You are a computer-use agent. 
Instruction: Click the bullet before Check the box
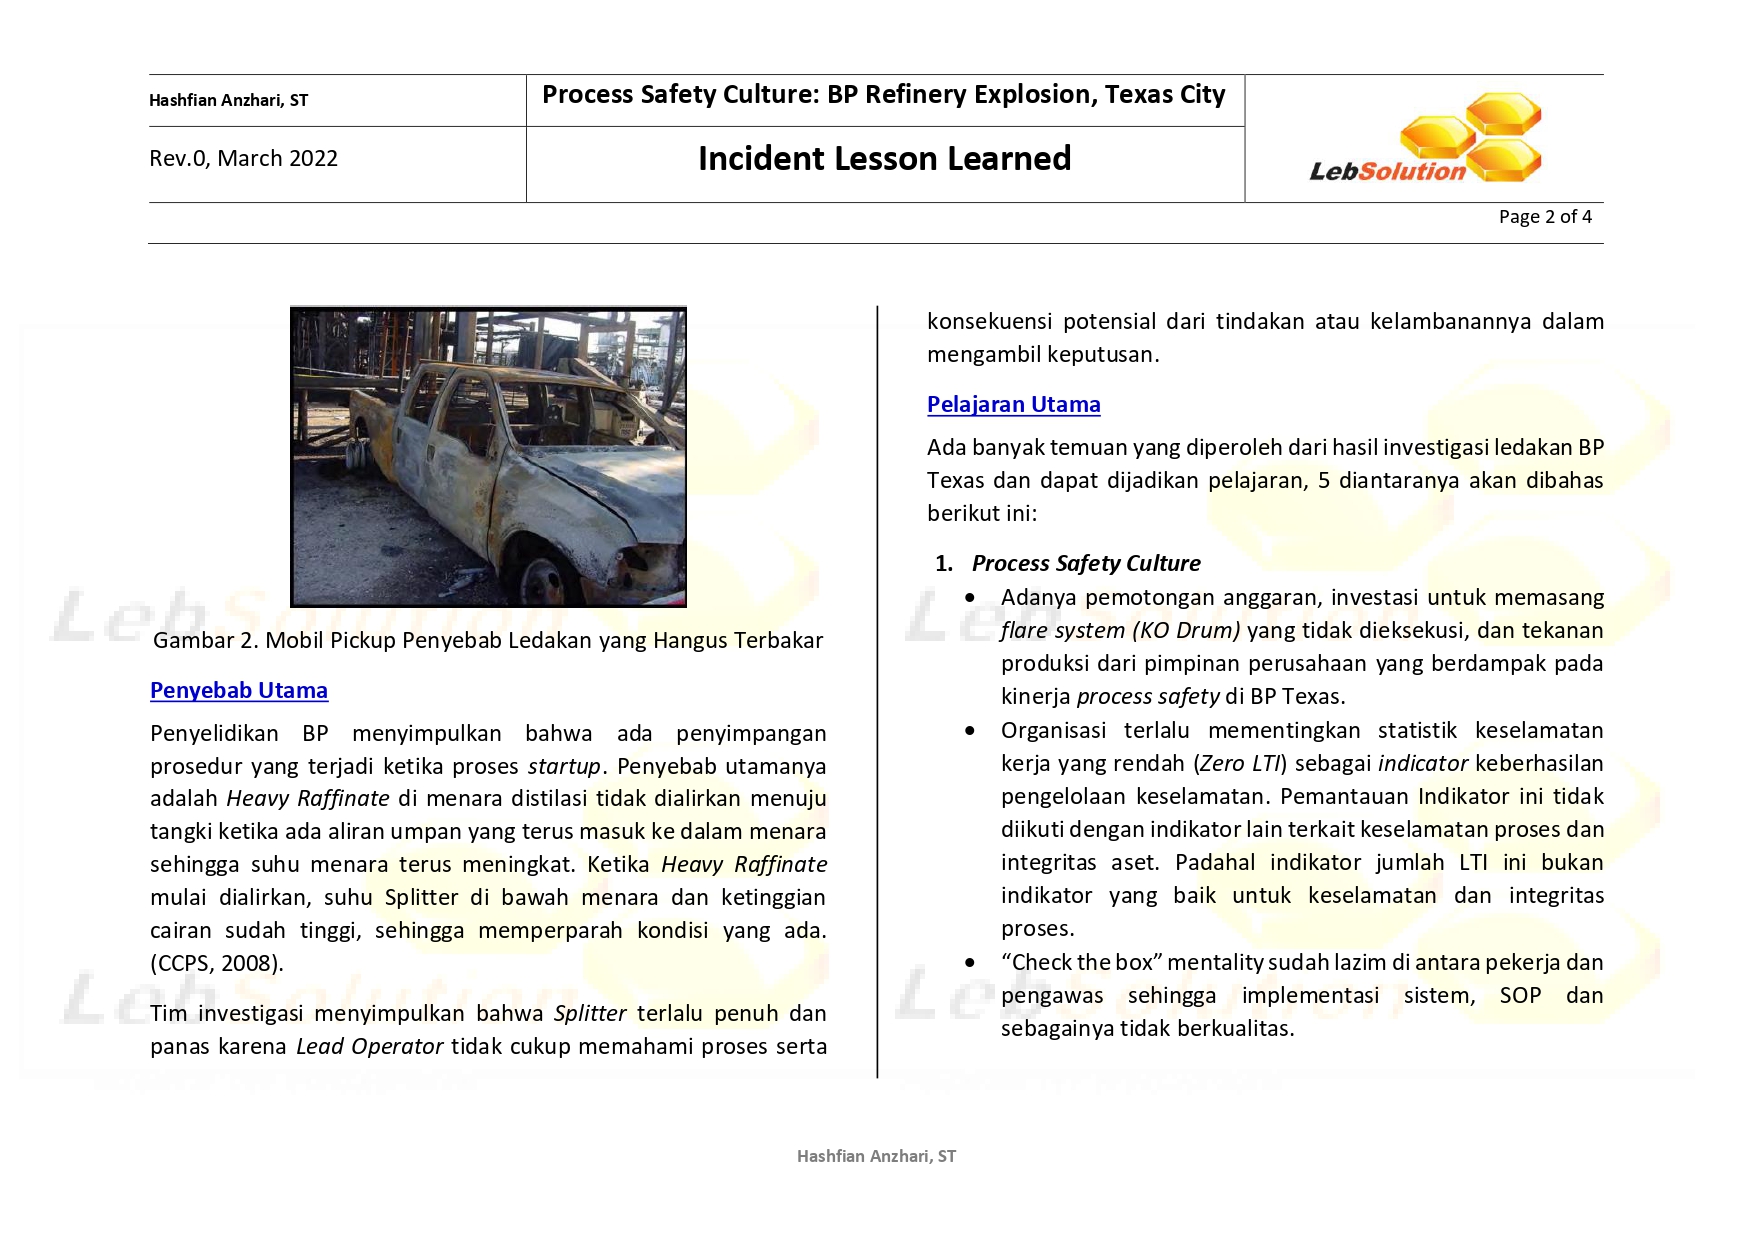(x=970, y=963)
